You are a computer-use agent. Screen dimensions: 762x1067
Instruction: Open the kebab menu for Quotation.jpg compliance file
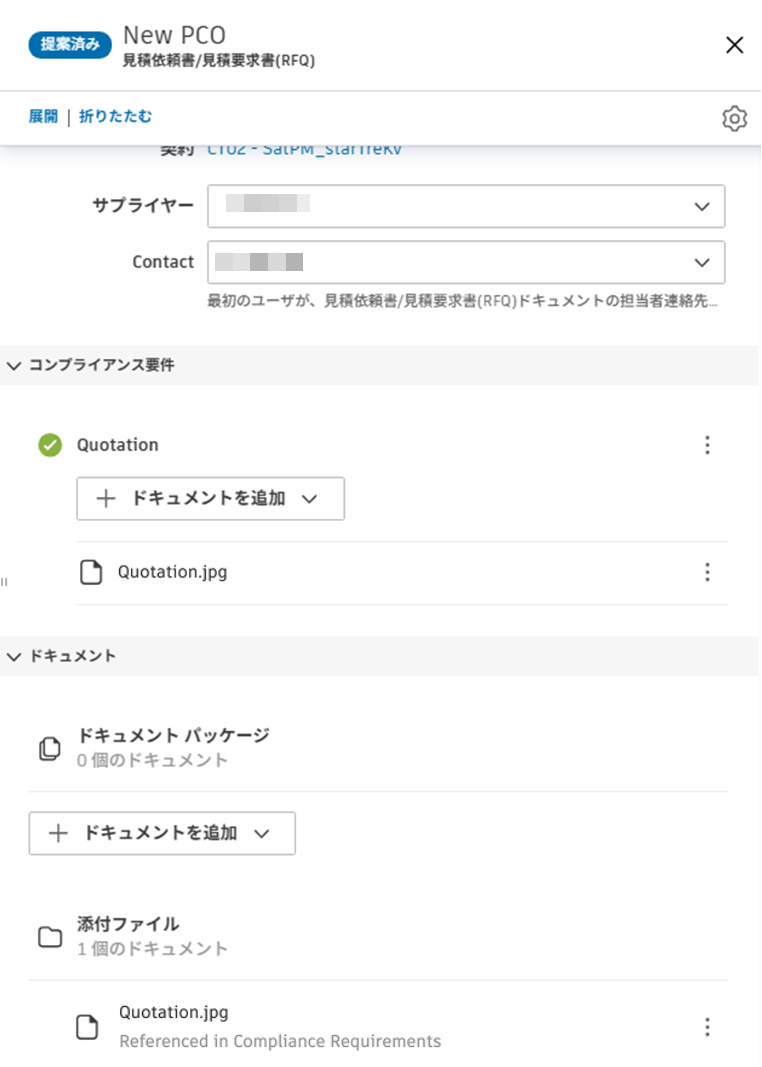click(708, 572)
